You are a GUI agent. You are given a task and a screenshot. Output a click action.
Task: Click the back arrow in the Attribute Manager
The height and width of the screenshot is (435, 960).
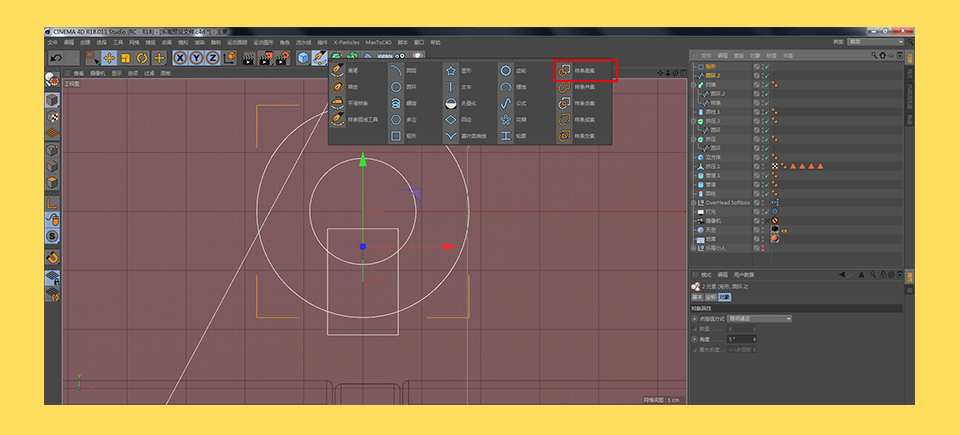(843, 274)
